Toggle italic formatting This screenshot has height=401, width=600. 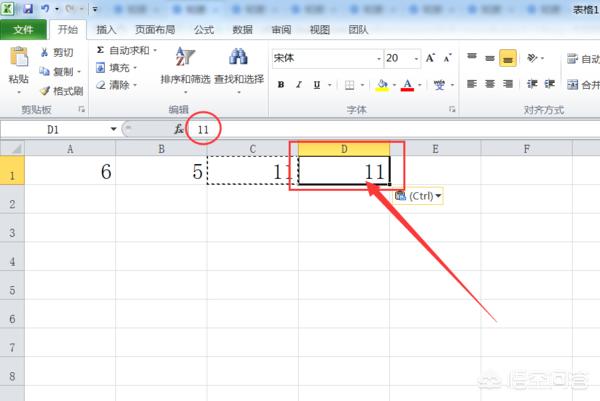click(x=299, y=85)
